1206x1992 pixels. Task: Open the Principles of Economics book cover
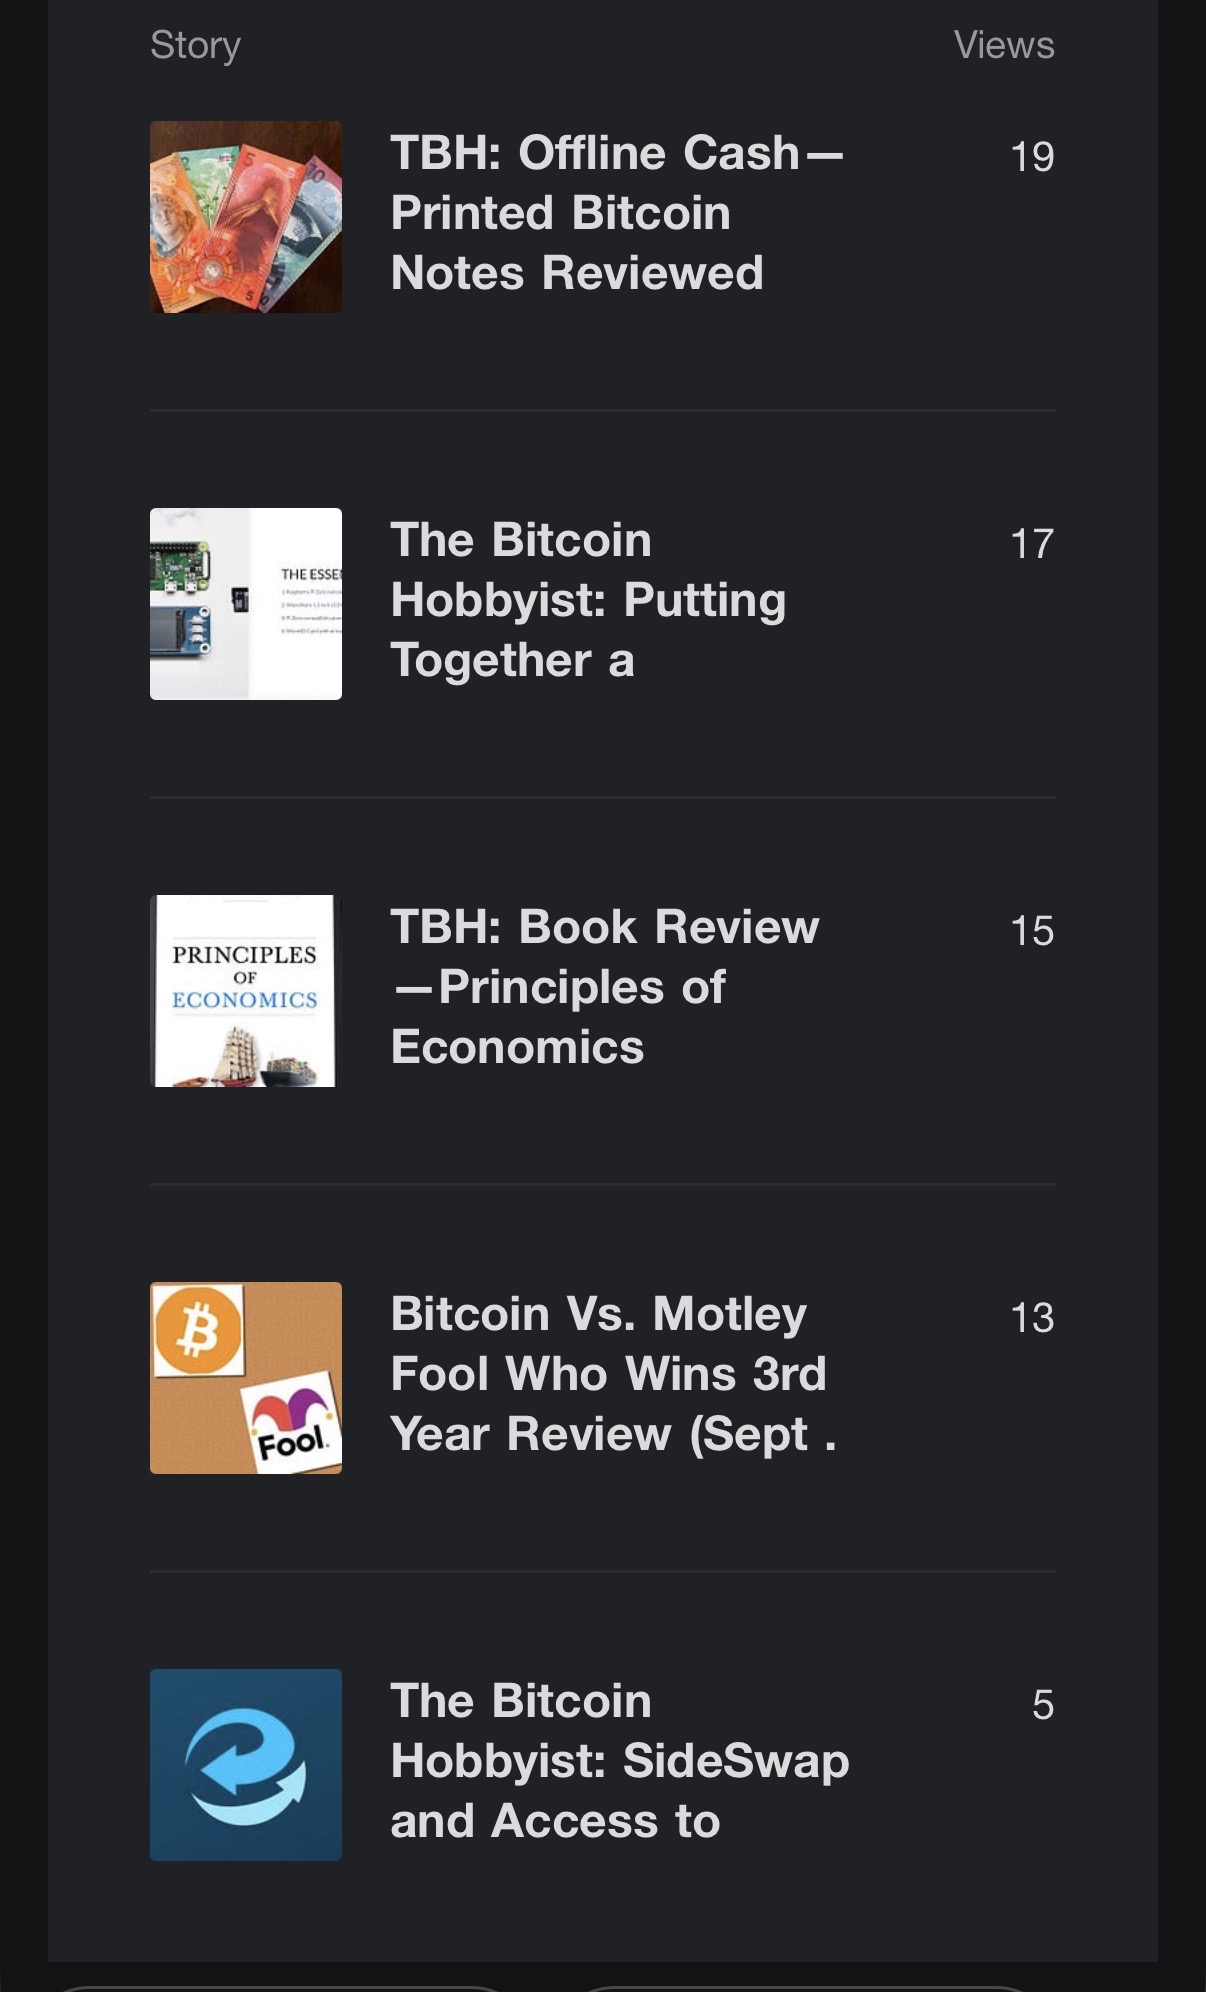pos(246,991)
